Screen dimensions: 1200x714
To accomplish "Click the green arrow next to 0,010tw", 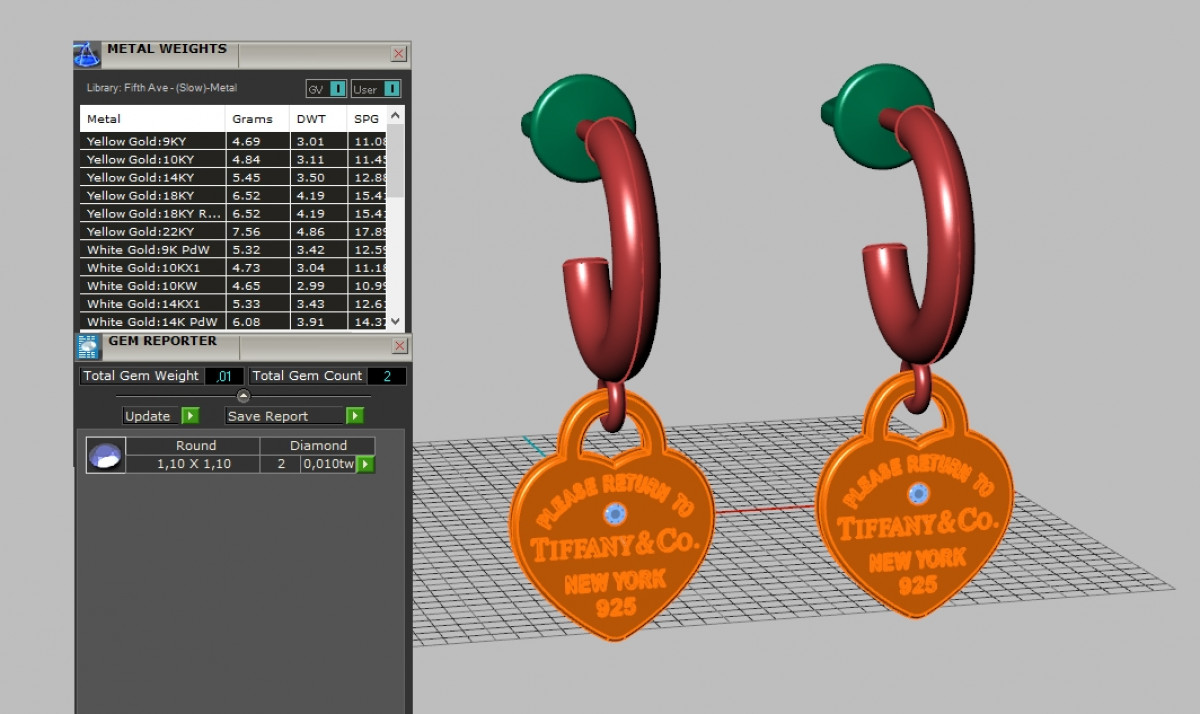I will click(x=366, y=464).
